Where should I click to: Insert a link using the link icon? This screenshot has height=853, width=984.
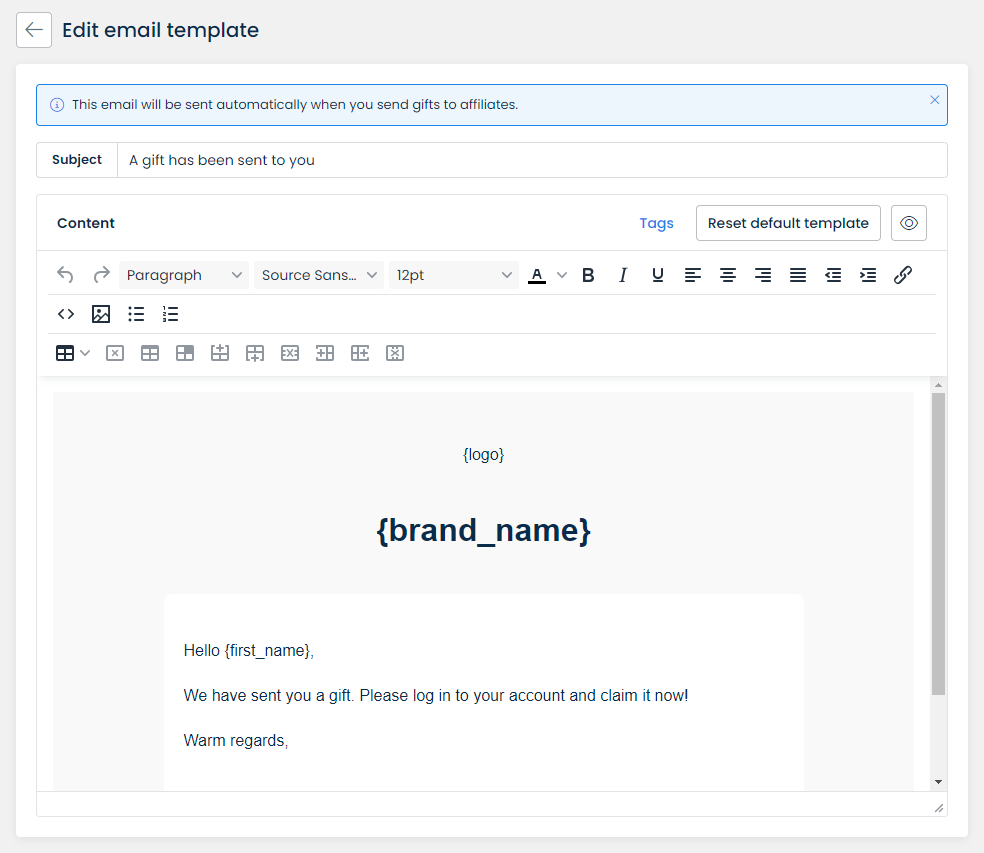[x=902, y=275]
